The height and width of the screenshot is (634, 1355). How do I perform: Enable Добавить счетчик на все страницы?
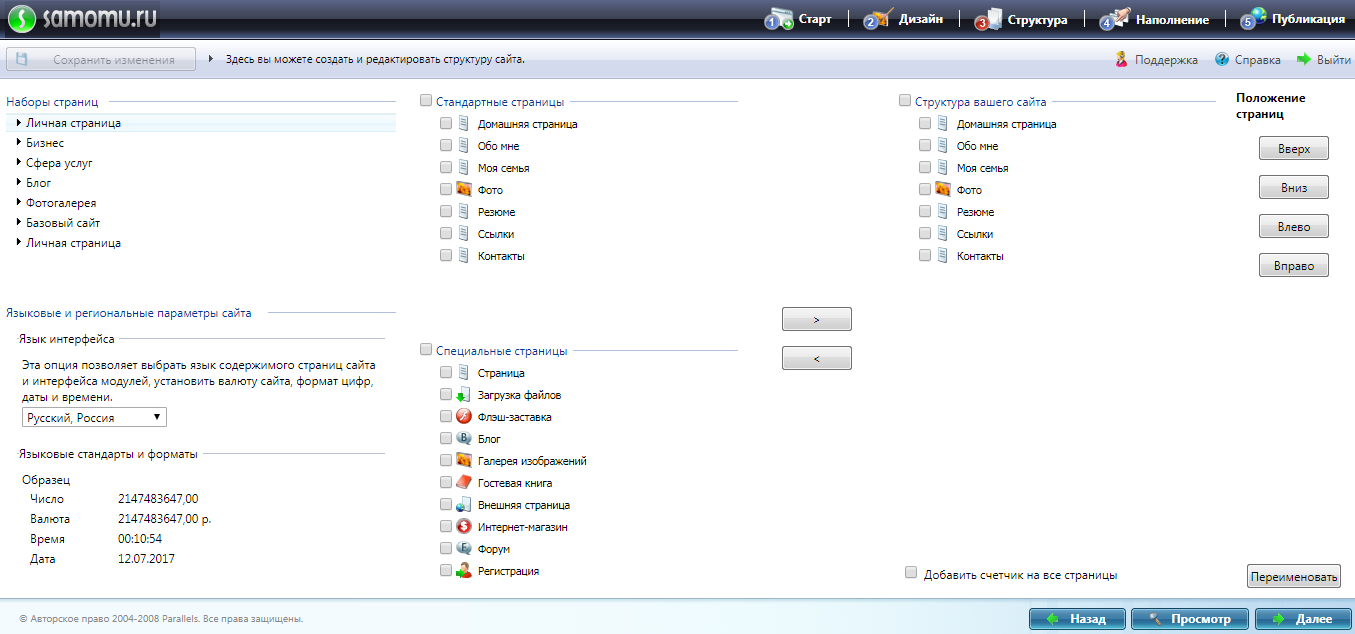[x=911, y=573]
